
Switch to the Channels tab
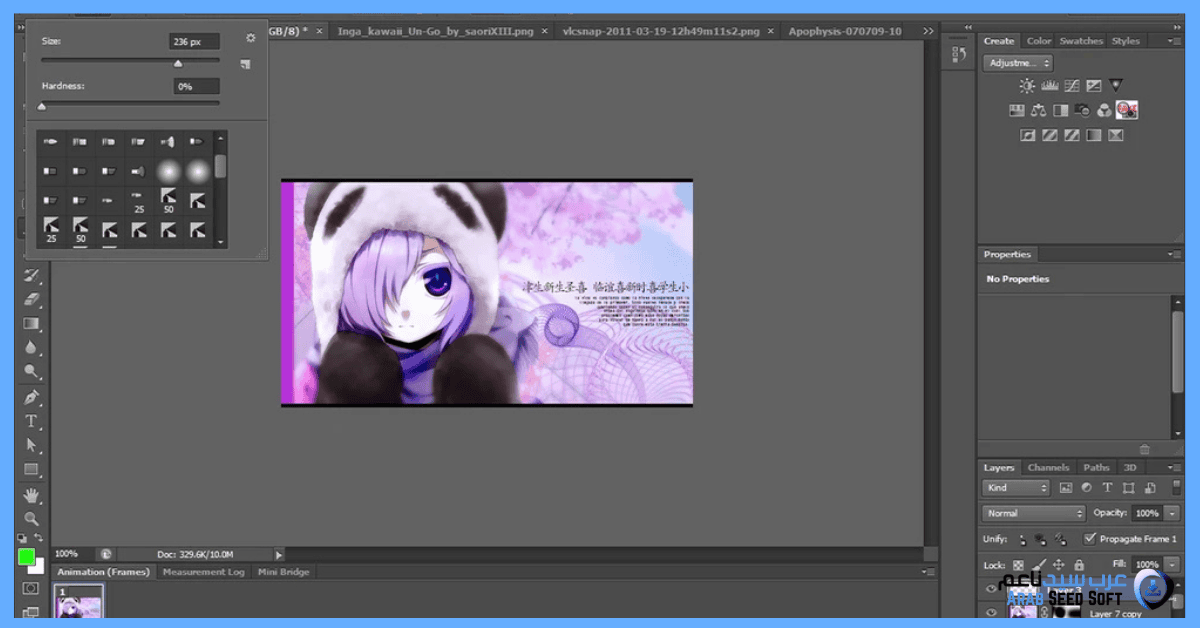click(x=1048, y=467)
